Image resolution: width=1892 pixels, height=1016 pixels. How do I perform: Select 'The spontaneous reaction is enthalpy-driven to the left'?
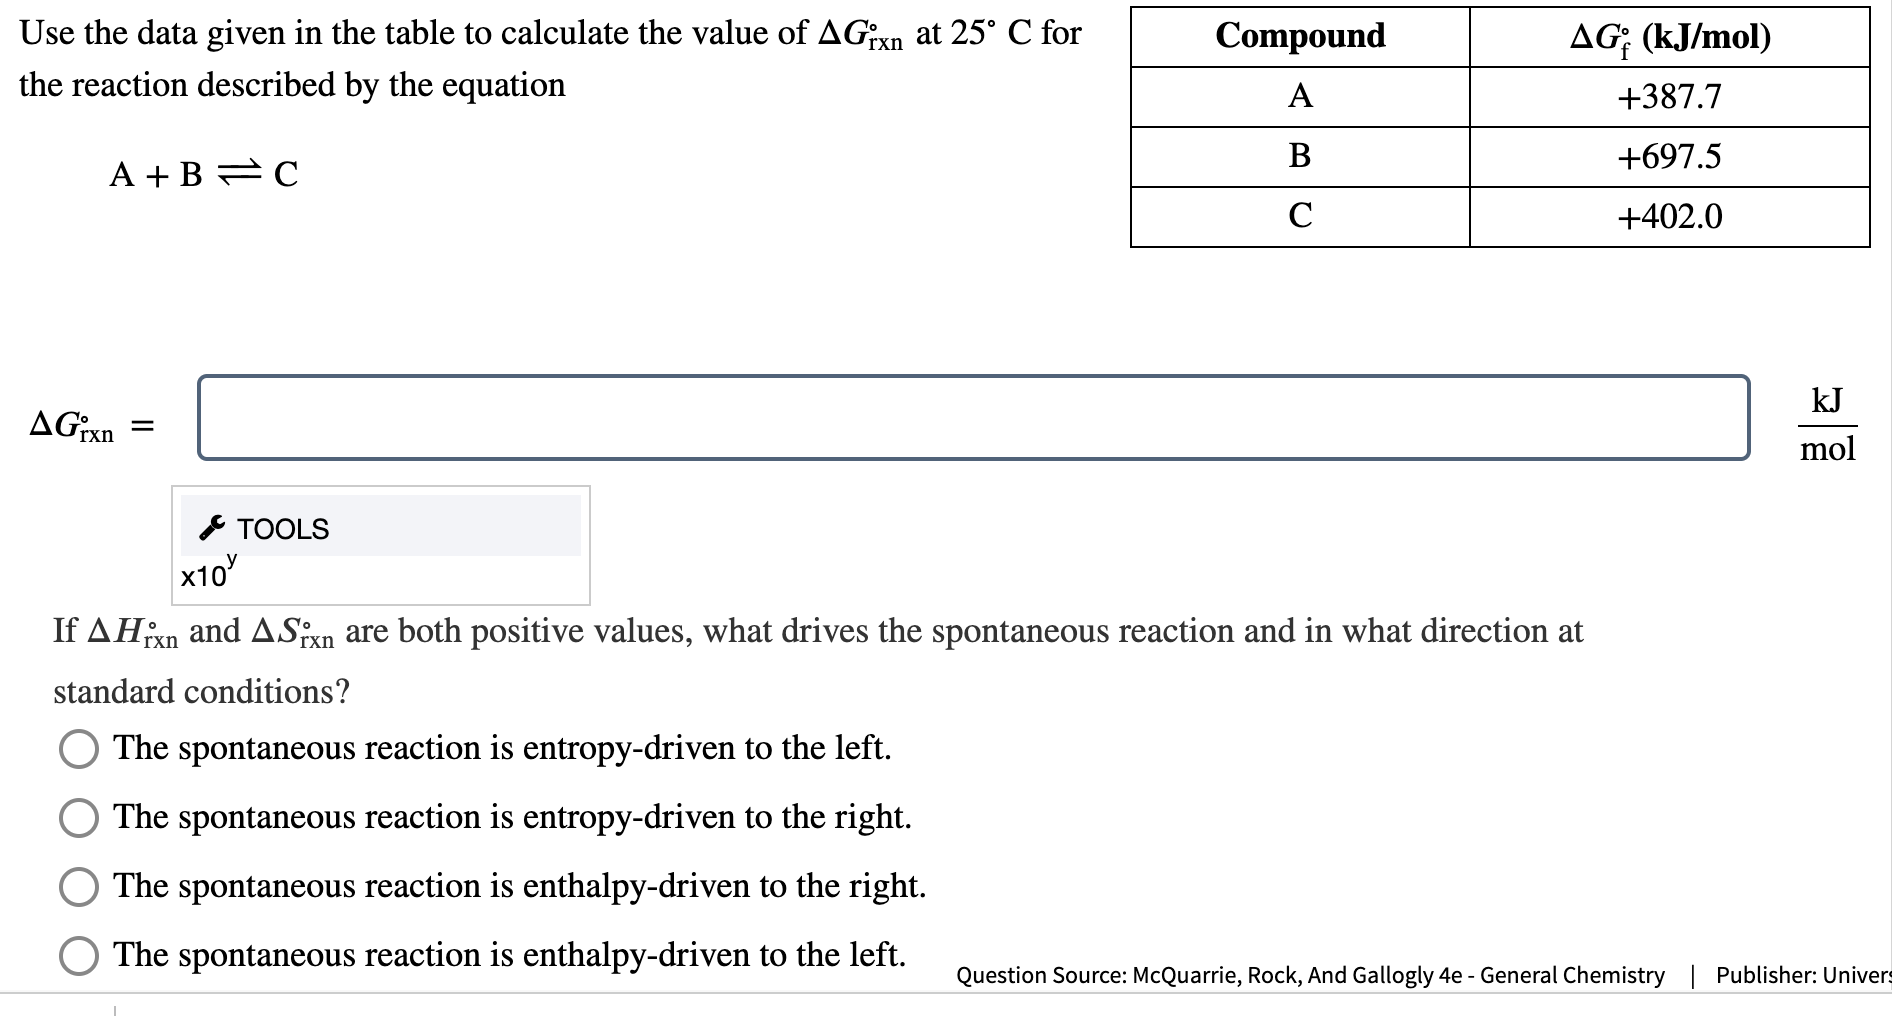tap(79, 956)
